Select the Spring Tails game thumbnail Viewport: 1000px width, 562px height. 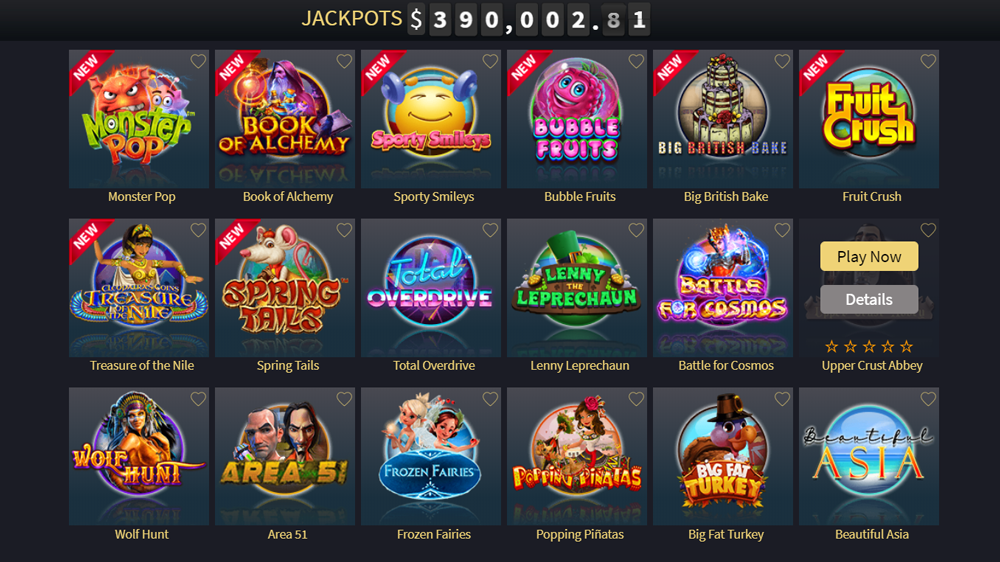[285, 288]
